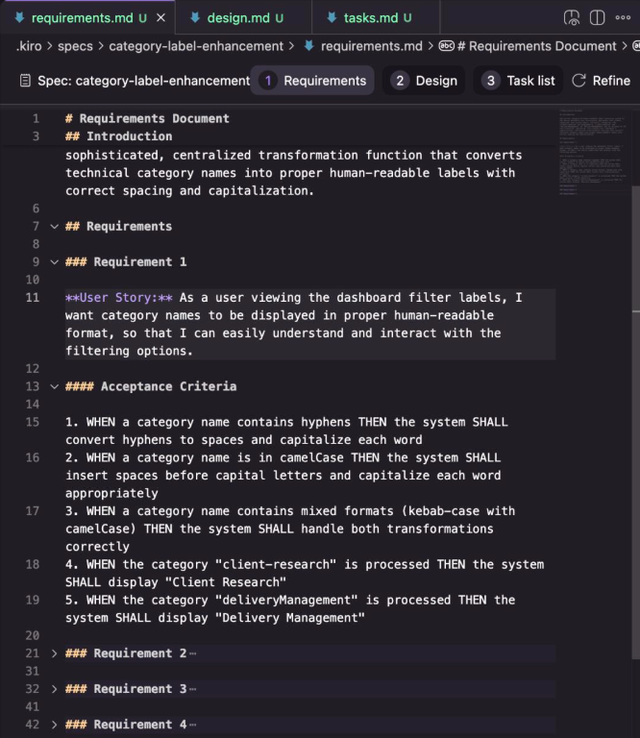Select the Task list spec step
Image resolution: width=640 pixels, height=738 pixels.
coord(519,81)
